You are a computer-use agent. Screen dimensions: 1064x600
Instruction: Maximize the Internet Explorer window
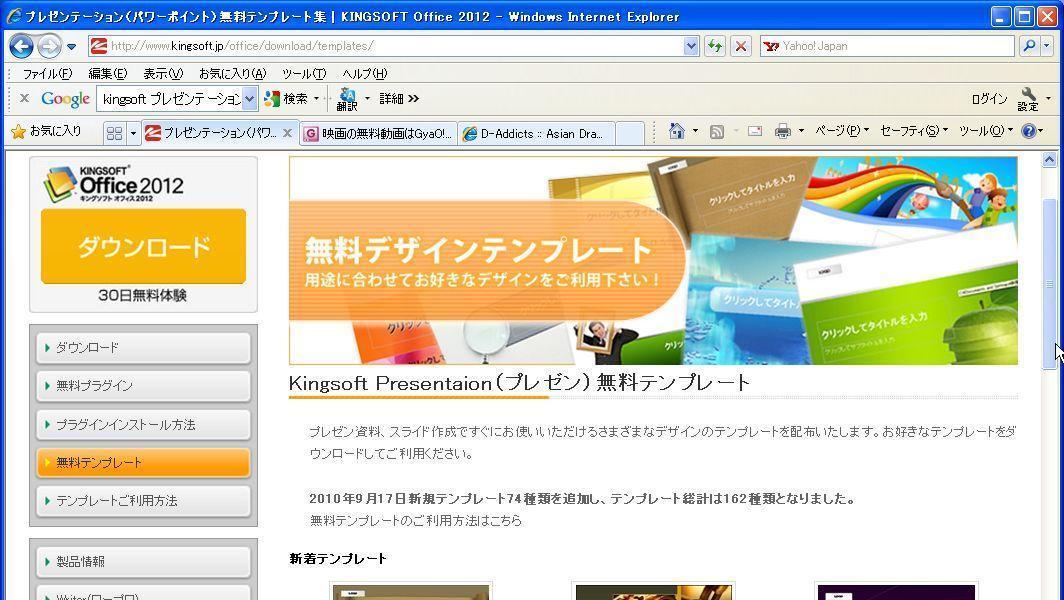pyautogui.click(x=1024, y=16)
